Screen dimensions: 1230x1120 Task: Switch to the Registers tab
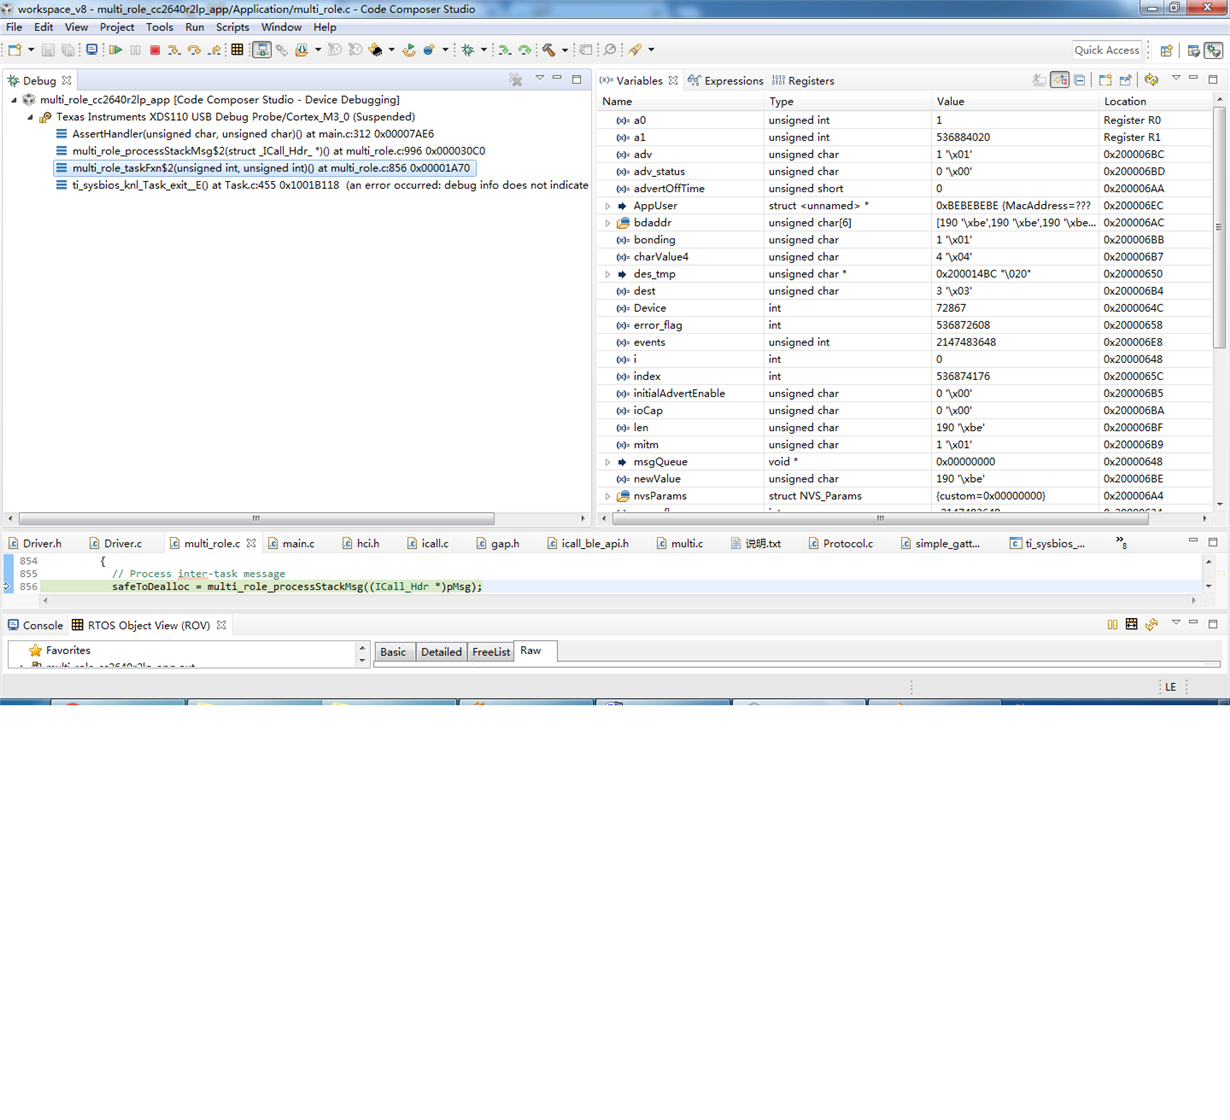pyautogui.click(x=802, y=81)
